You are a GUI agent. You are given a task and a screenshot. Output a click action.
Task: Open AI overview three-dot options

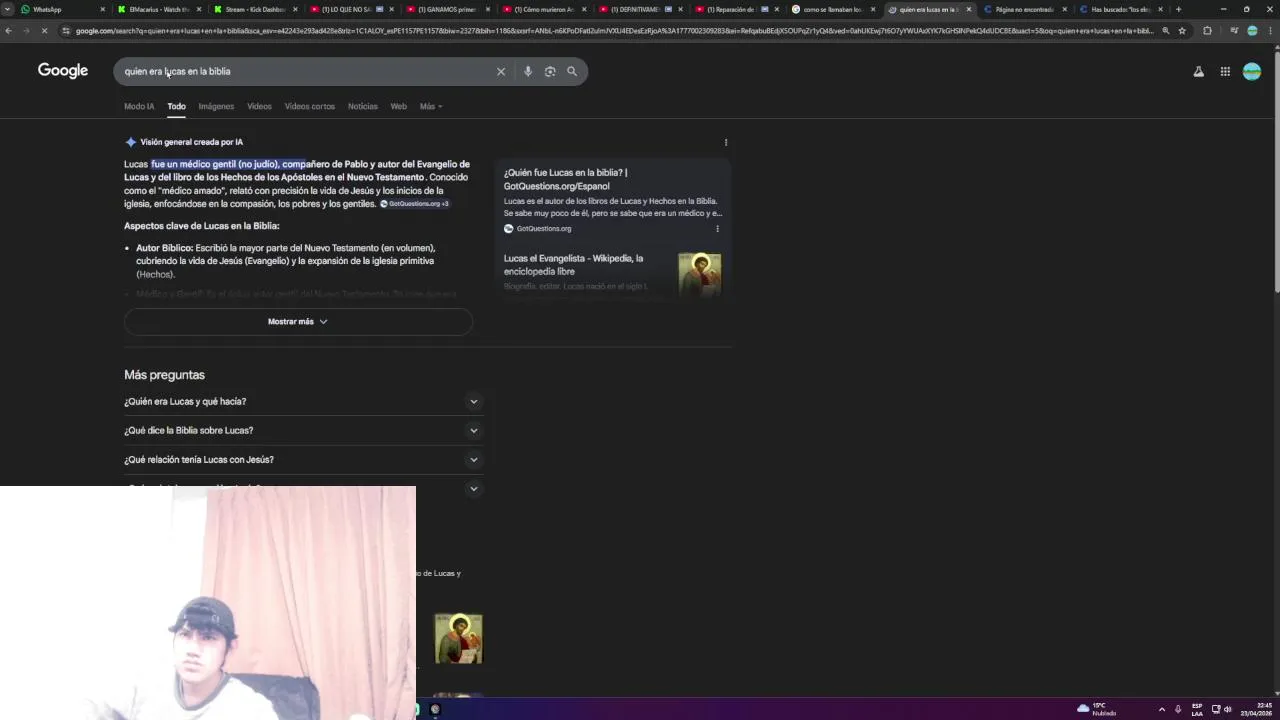point(726,142)
